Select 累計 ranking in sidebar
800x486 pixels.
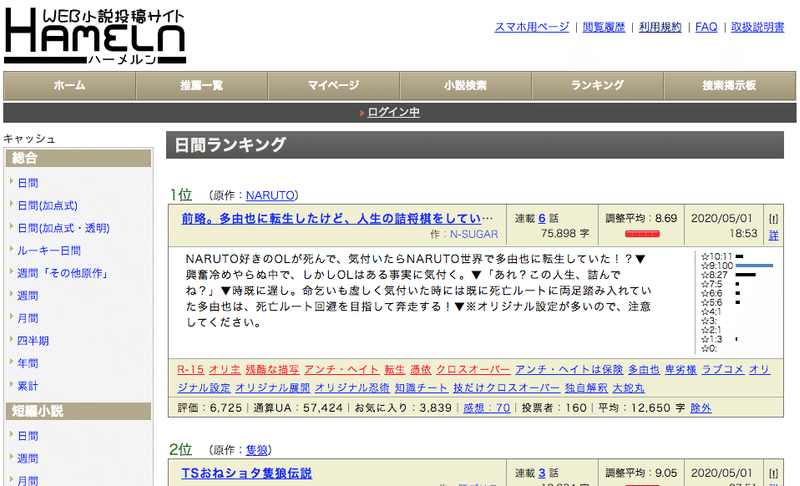pos(28,386)
